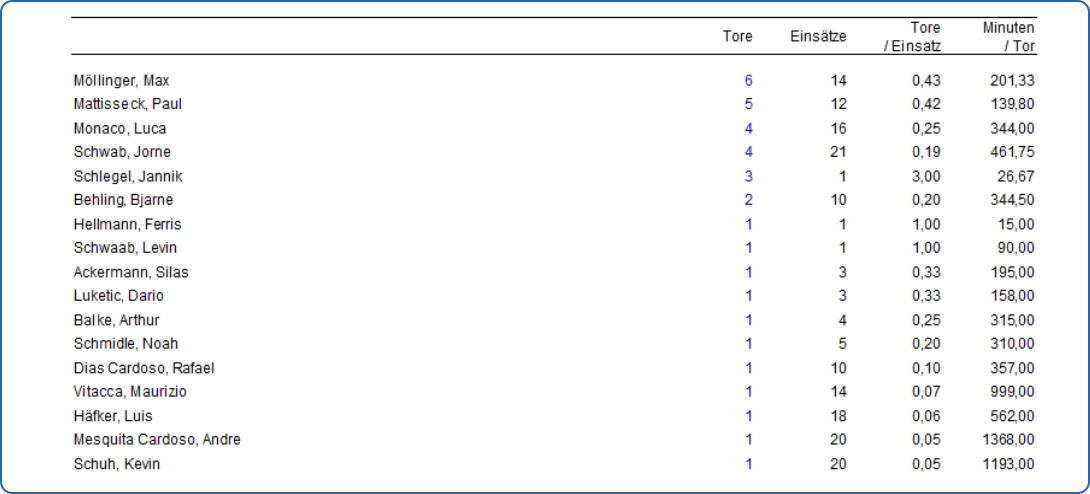Open goal count link for Schwaab, Levin

tap(749, 248)
